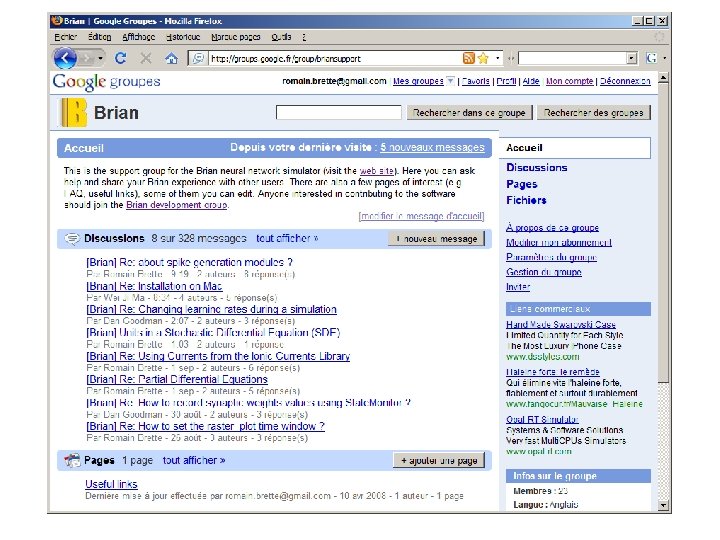This screenshot has width=720, height=540.
Task: Click Paramètres du groupe link
Action: pos(551,257)
